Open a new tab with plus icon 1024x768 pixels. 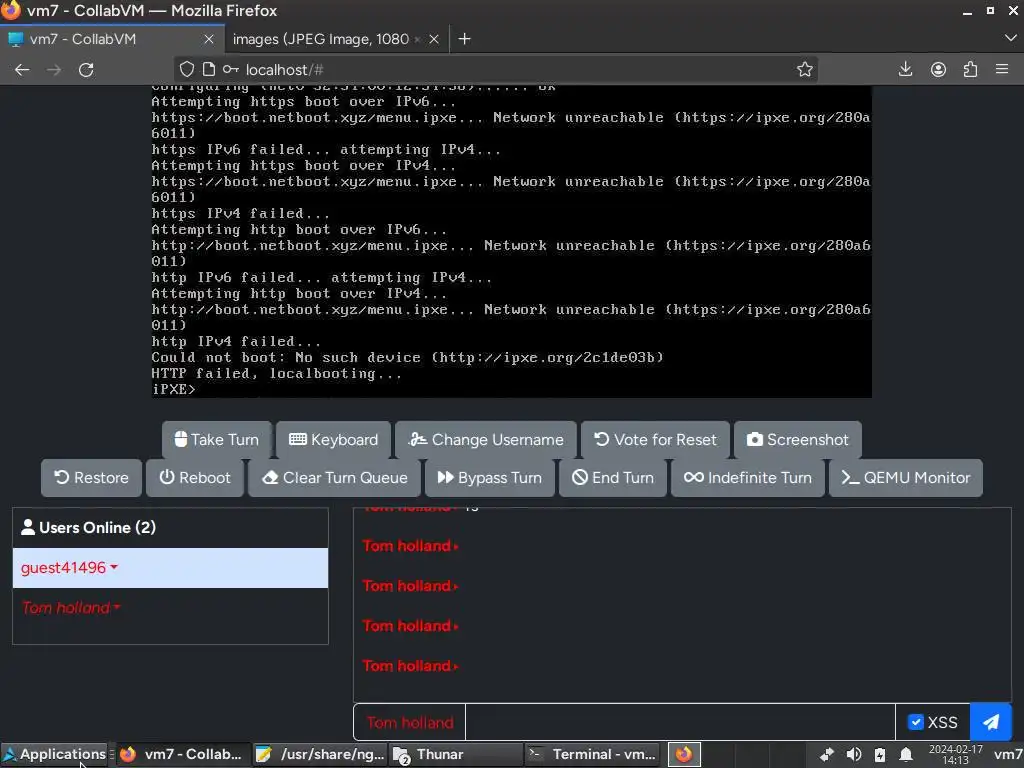(464, 39)
